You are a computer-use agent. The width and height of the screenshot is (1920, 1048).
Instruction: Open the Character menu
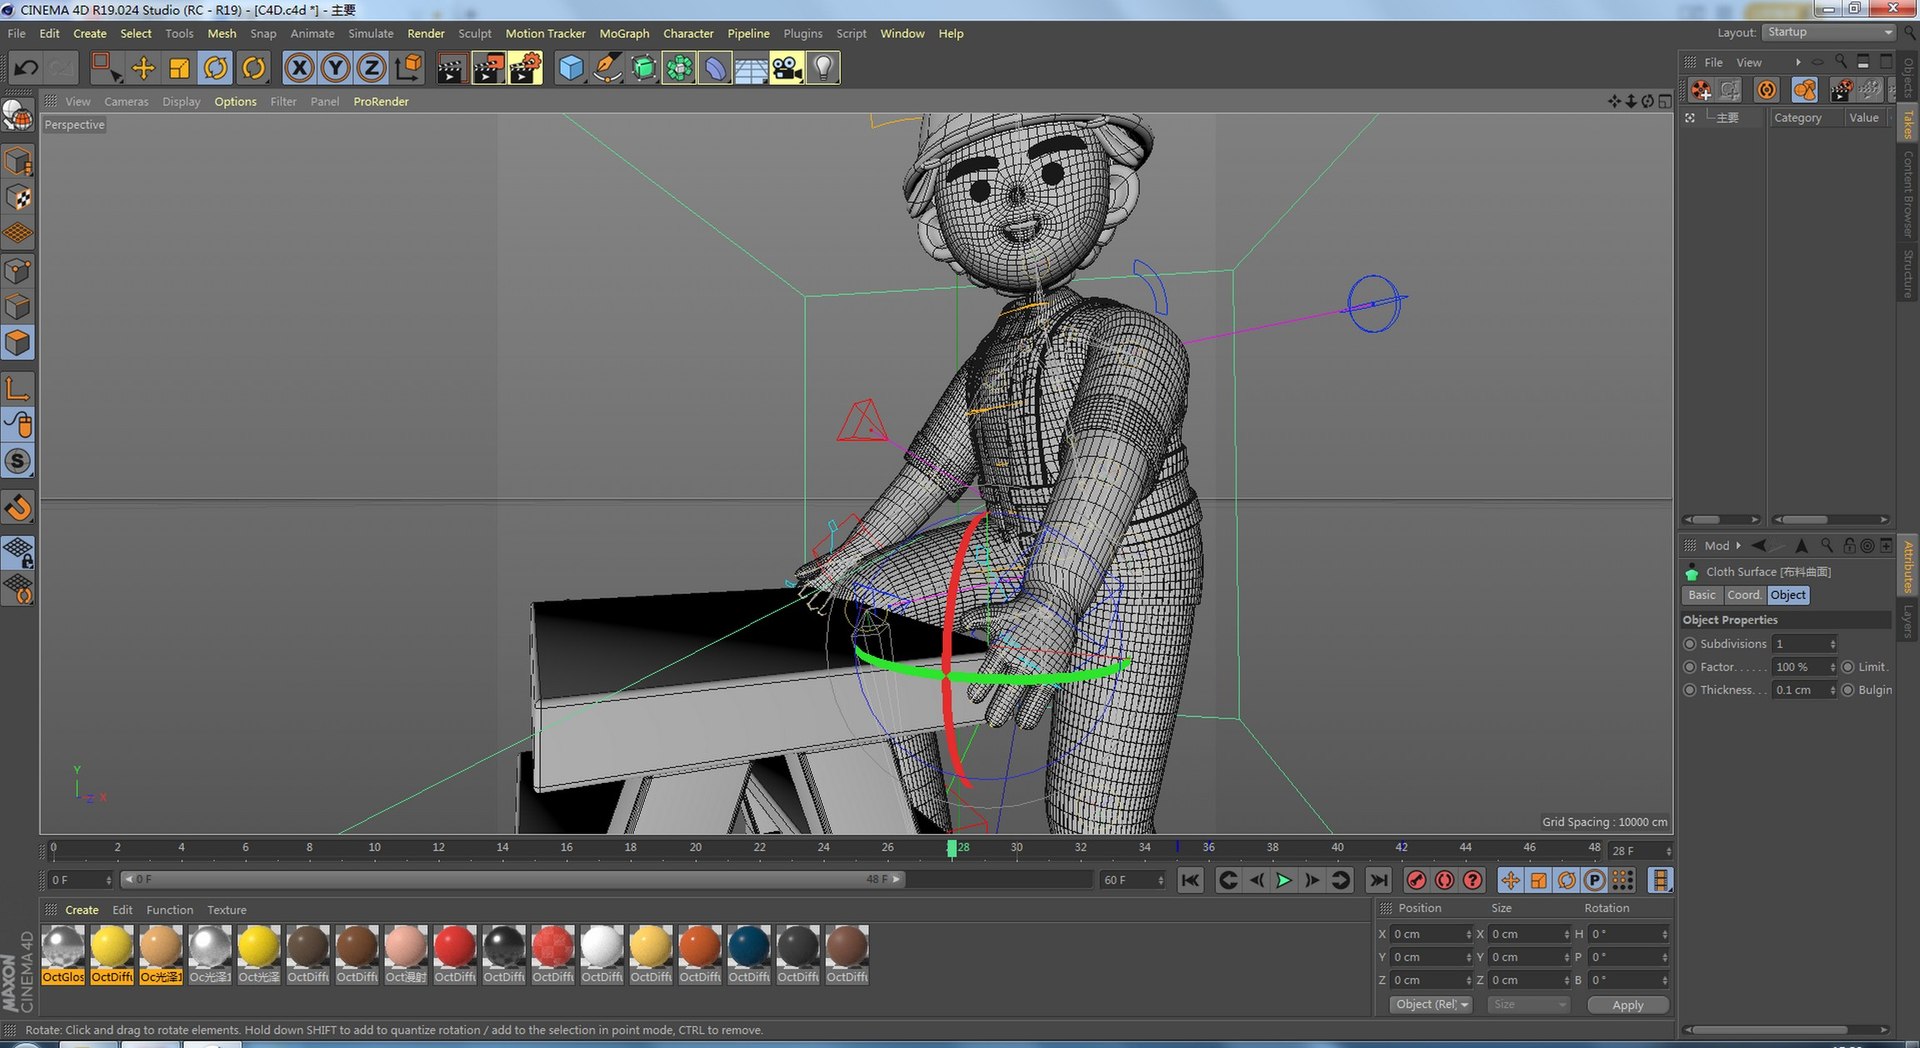coord(688,33)
